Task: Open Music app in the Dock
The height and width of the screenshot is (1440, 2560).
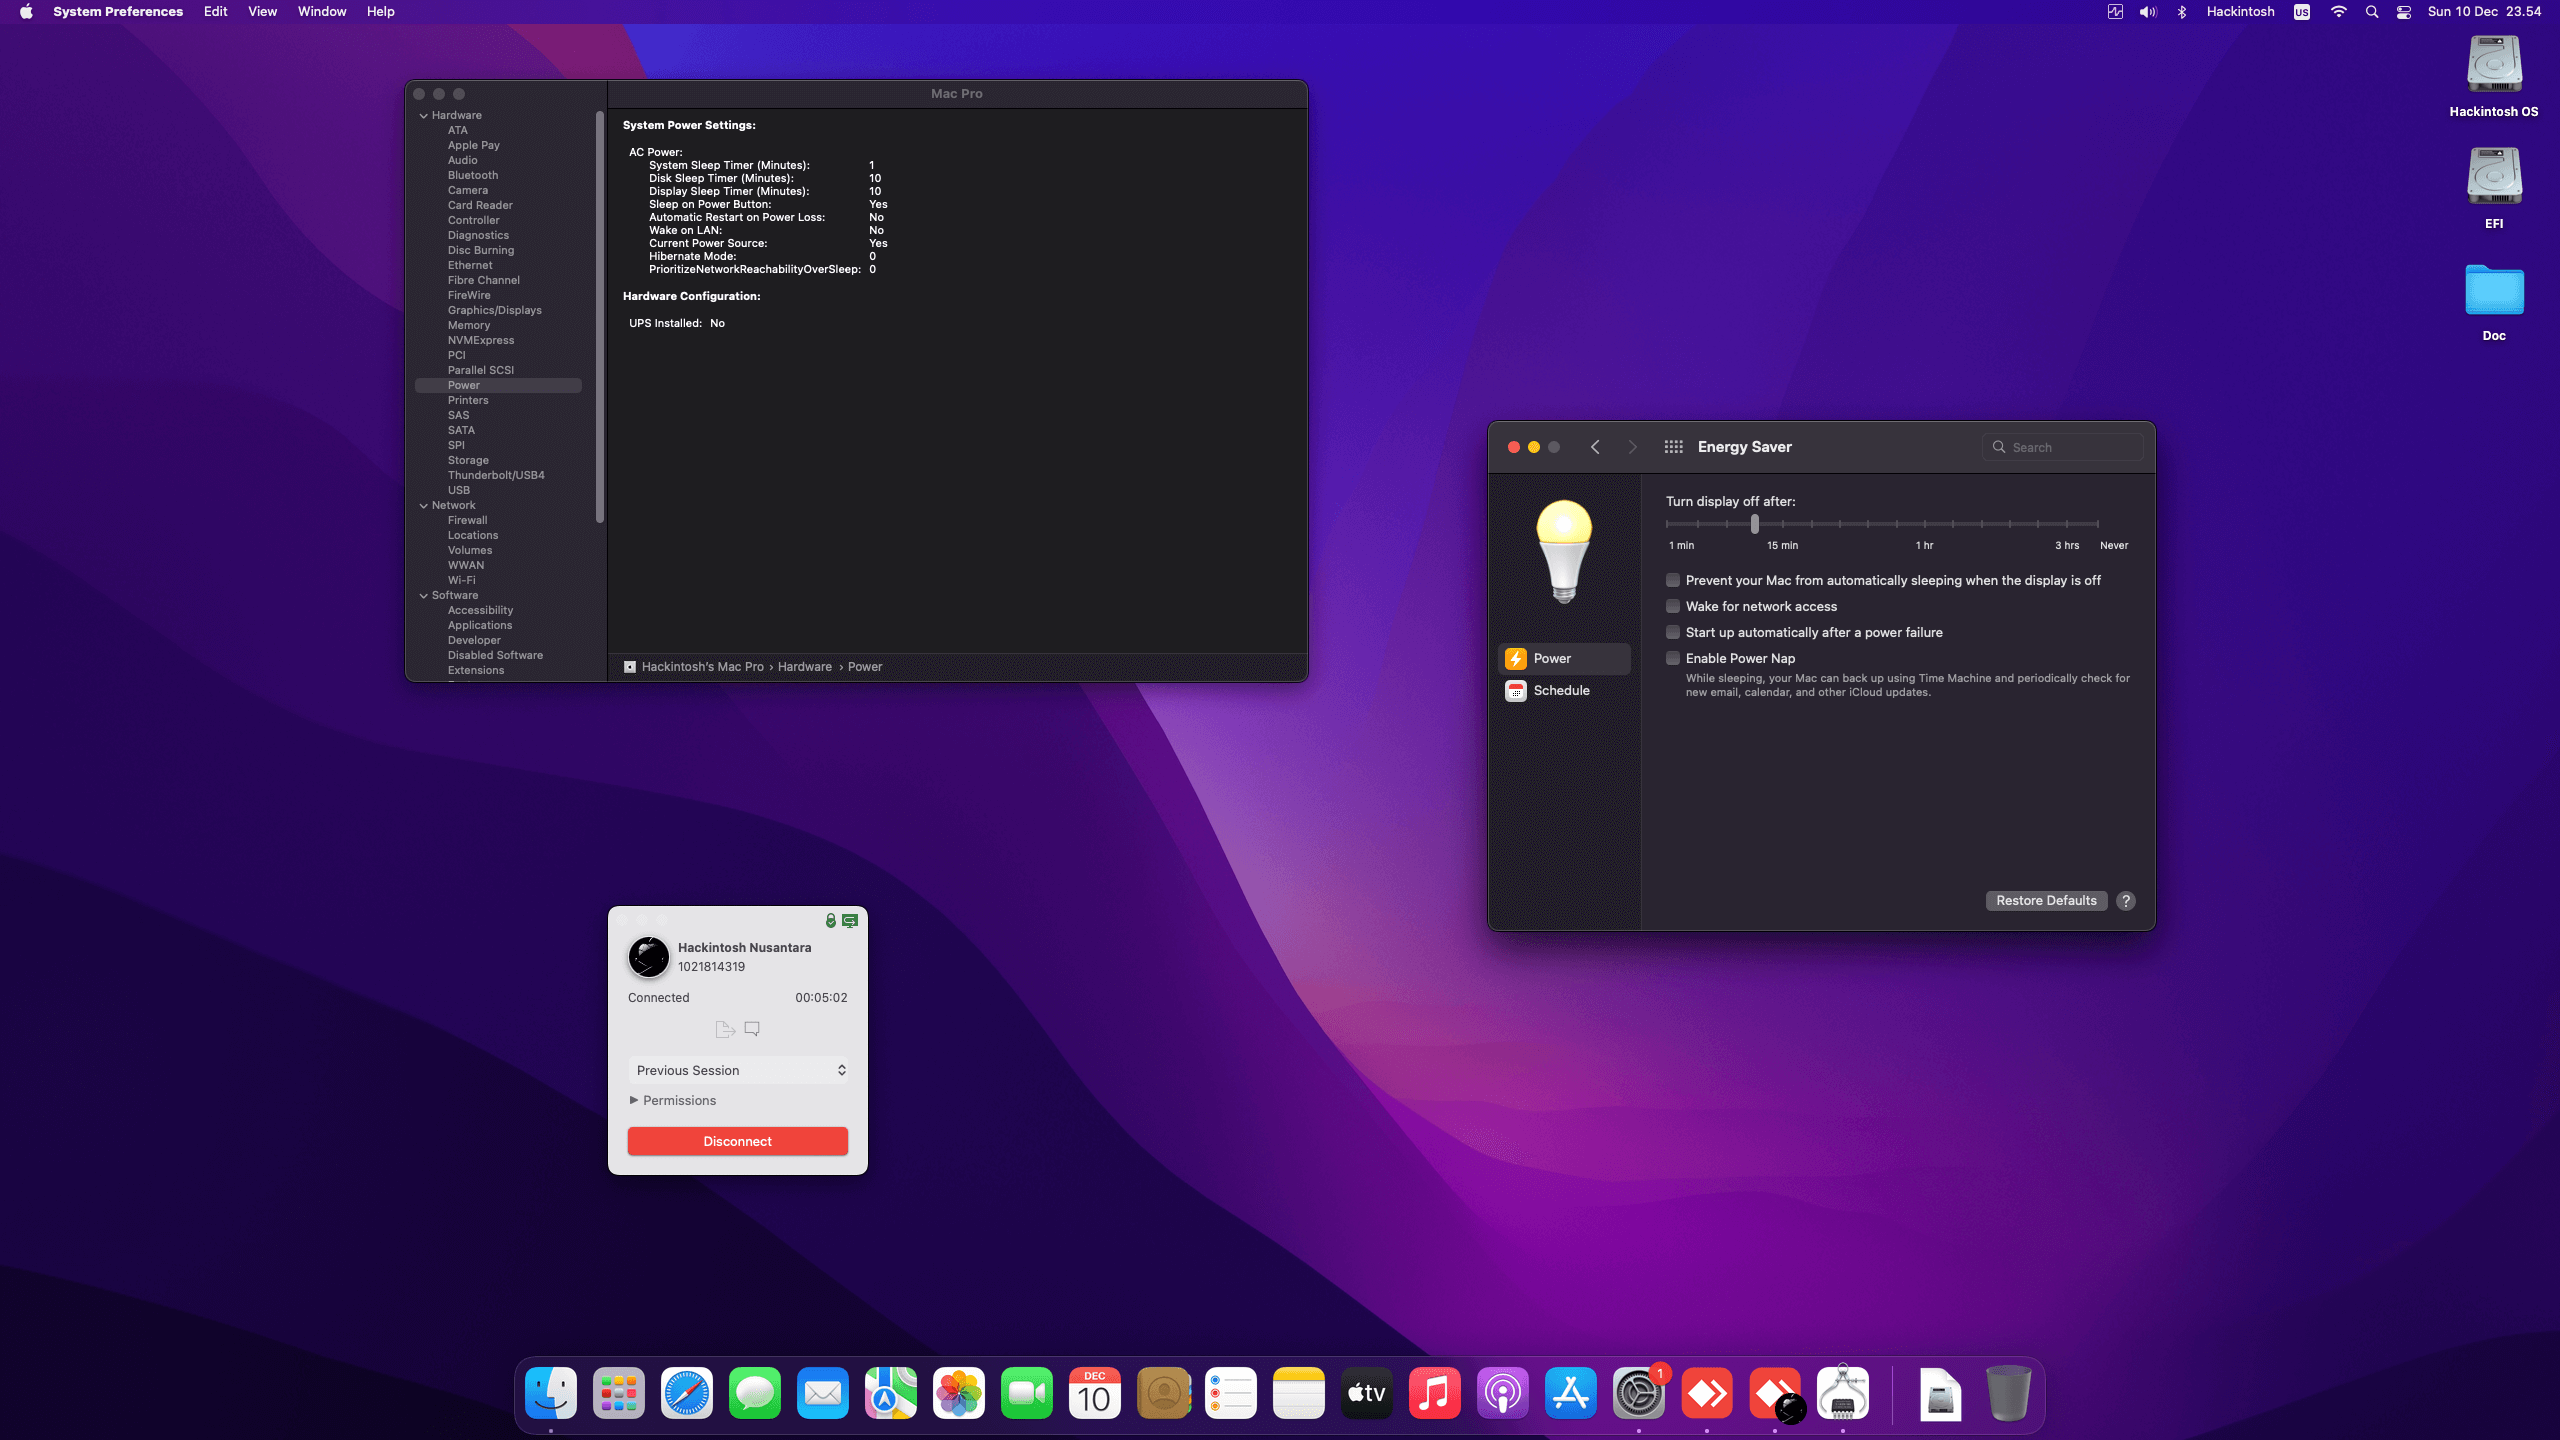Action: tap(1435, 1393)
